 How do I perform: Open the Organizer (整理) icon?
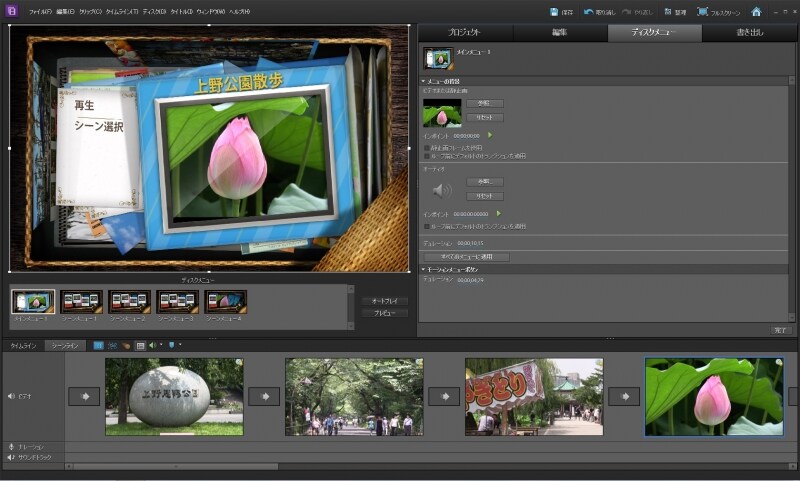666,11
